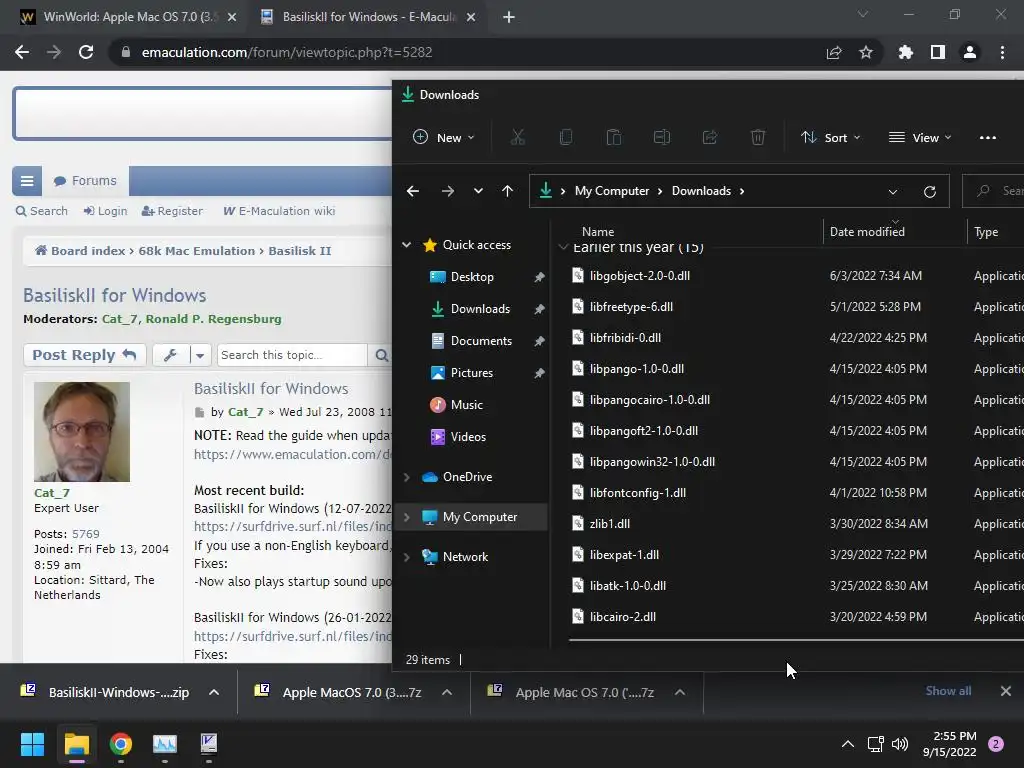The image size is (1024, 768).
Task: Click the Share icon in Explorer toolbar
Action: (710, 137)
